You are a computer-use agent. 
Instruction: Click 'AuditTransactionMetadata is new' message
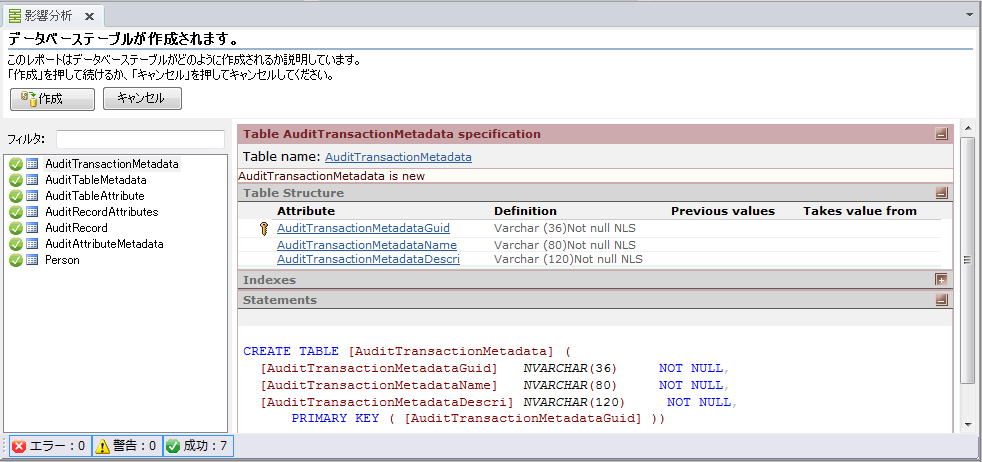pos(332,176)
